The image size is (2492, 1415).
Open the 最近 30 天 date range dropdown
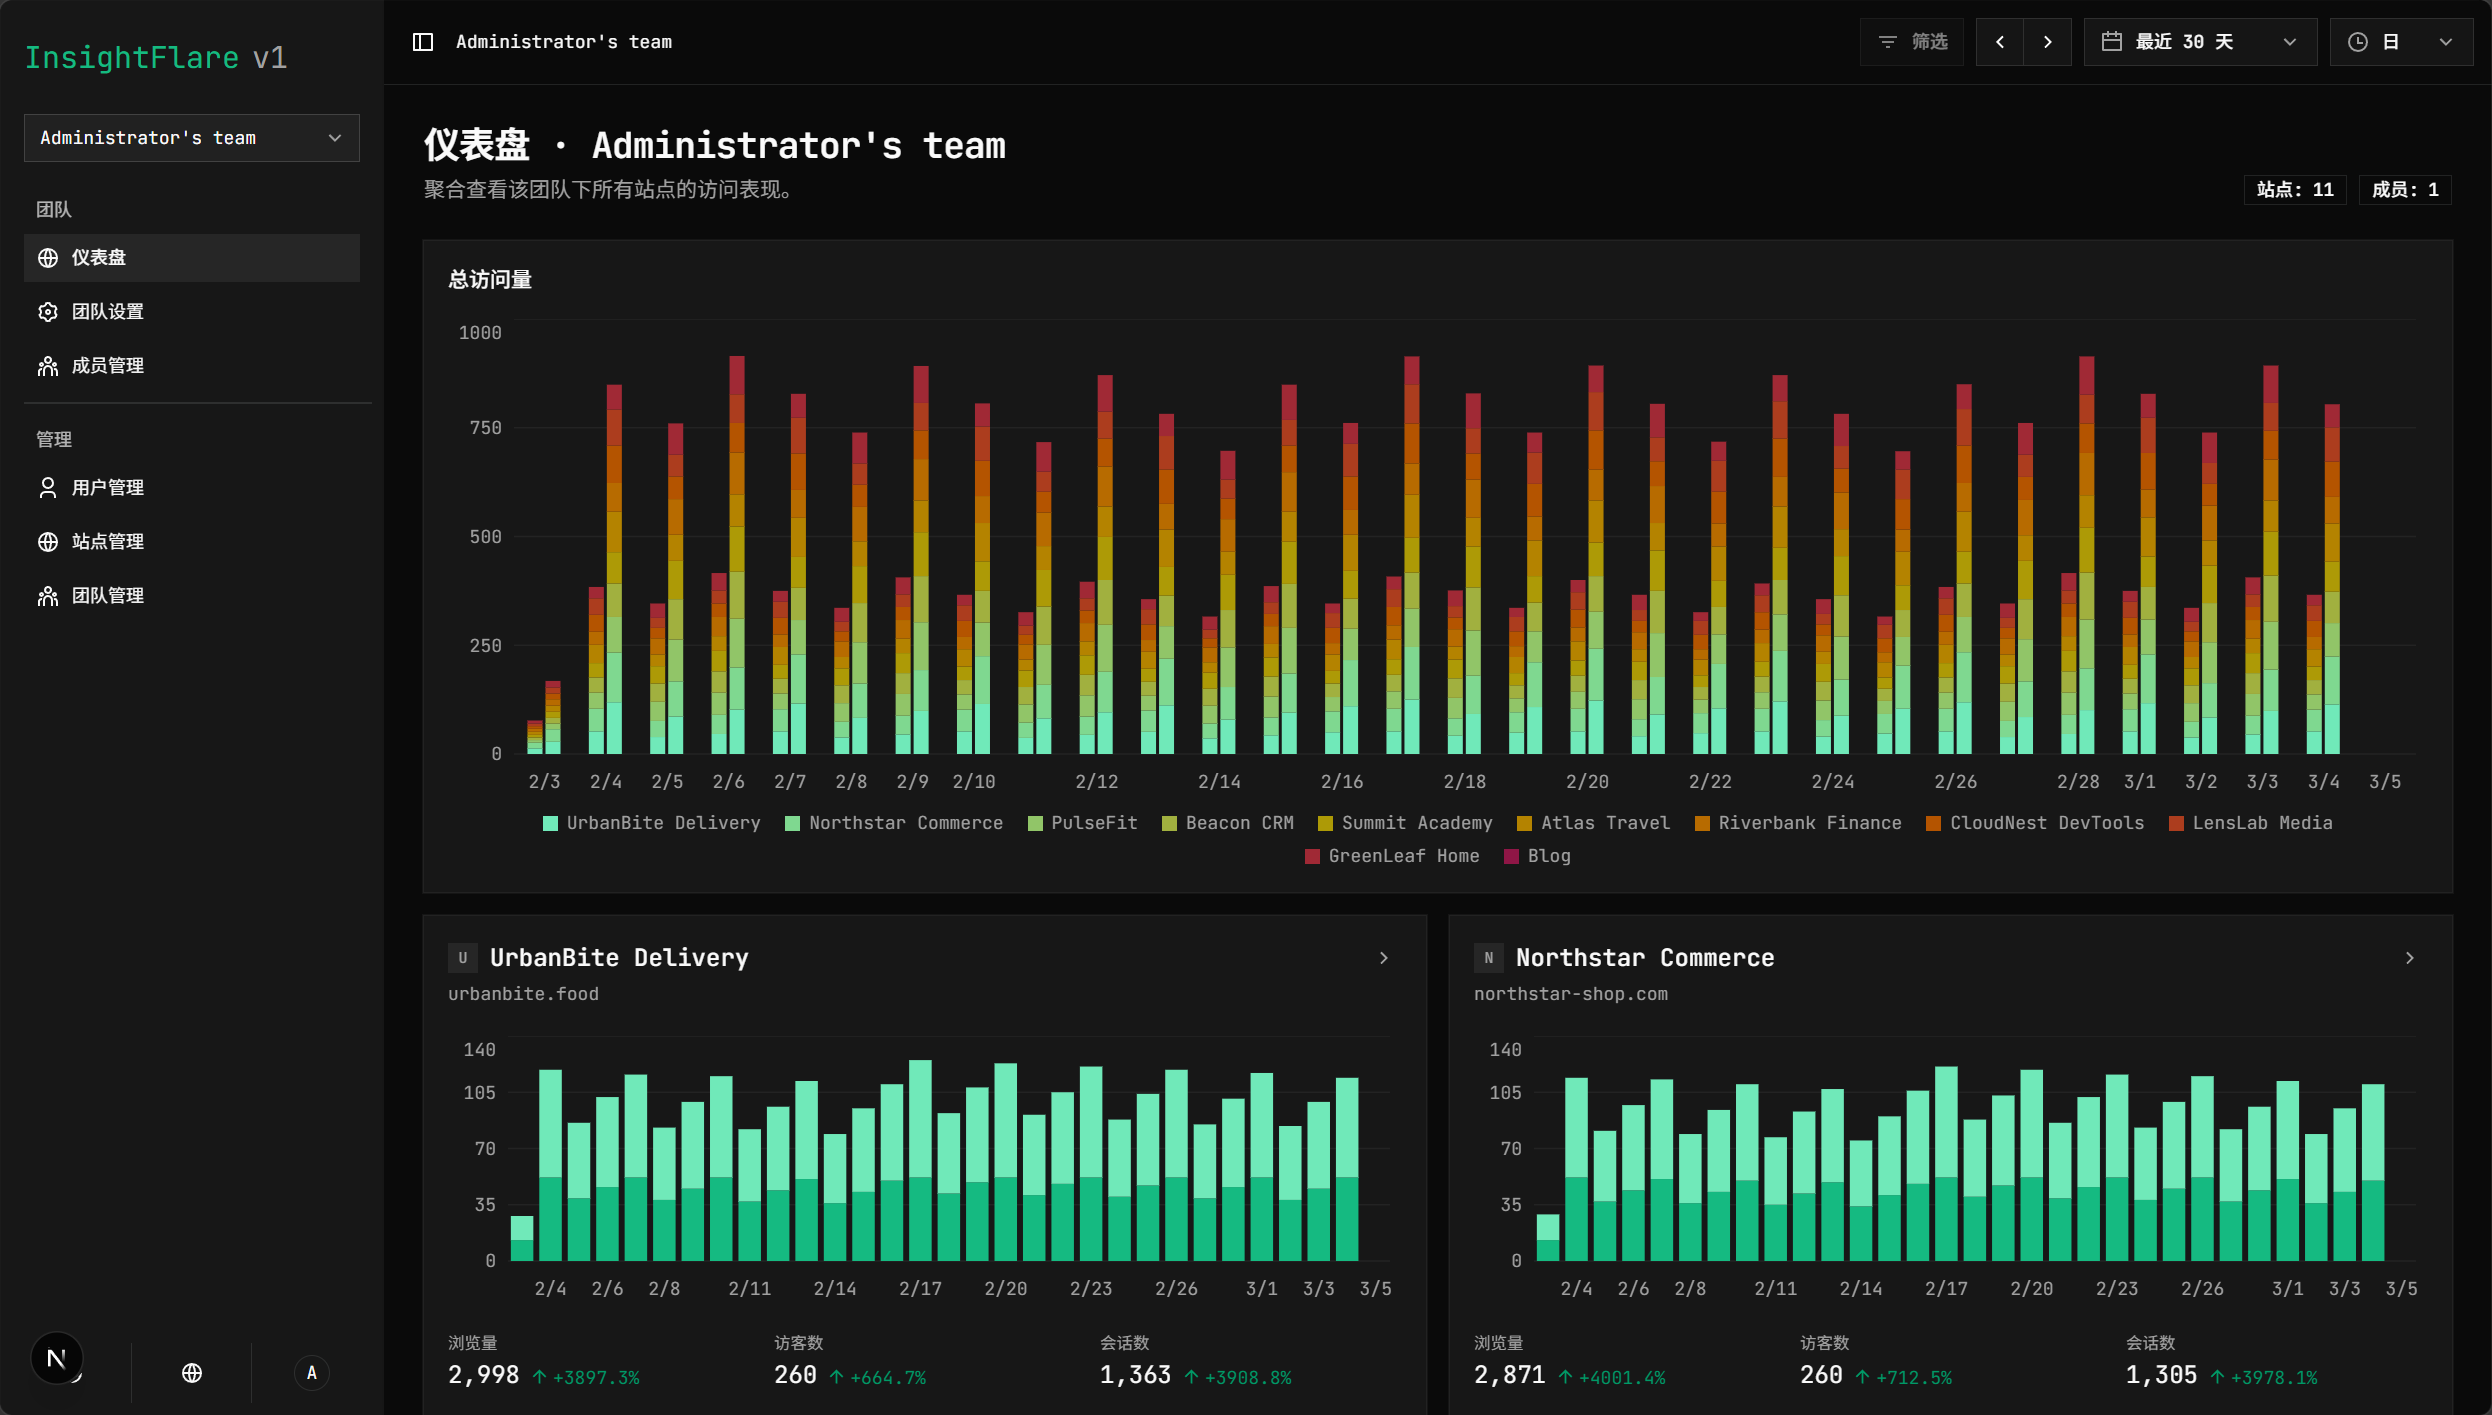(x=2200, y=42)
